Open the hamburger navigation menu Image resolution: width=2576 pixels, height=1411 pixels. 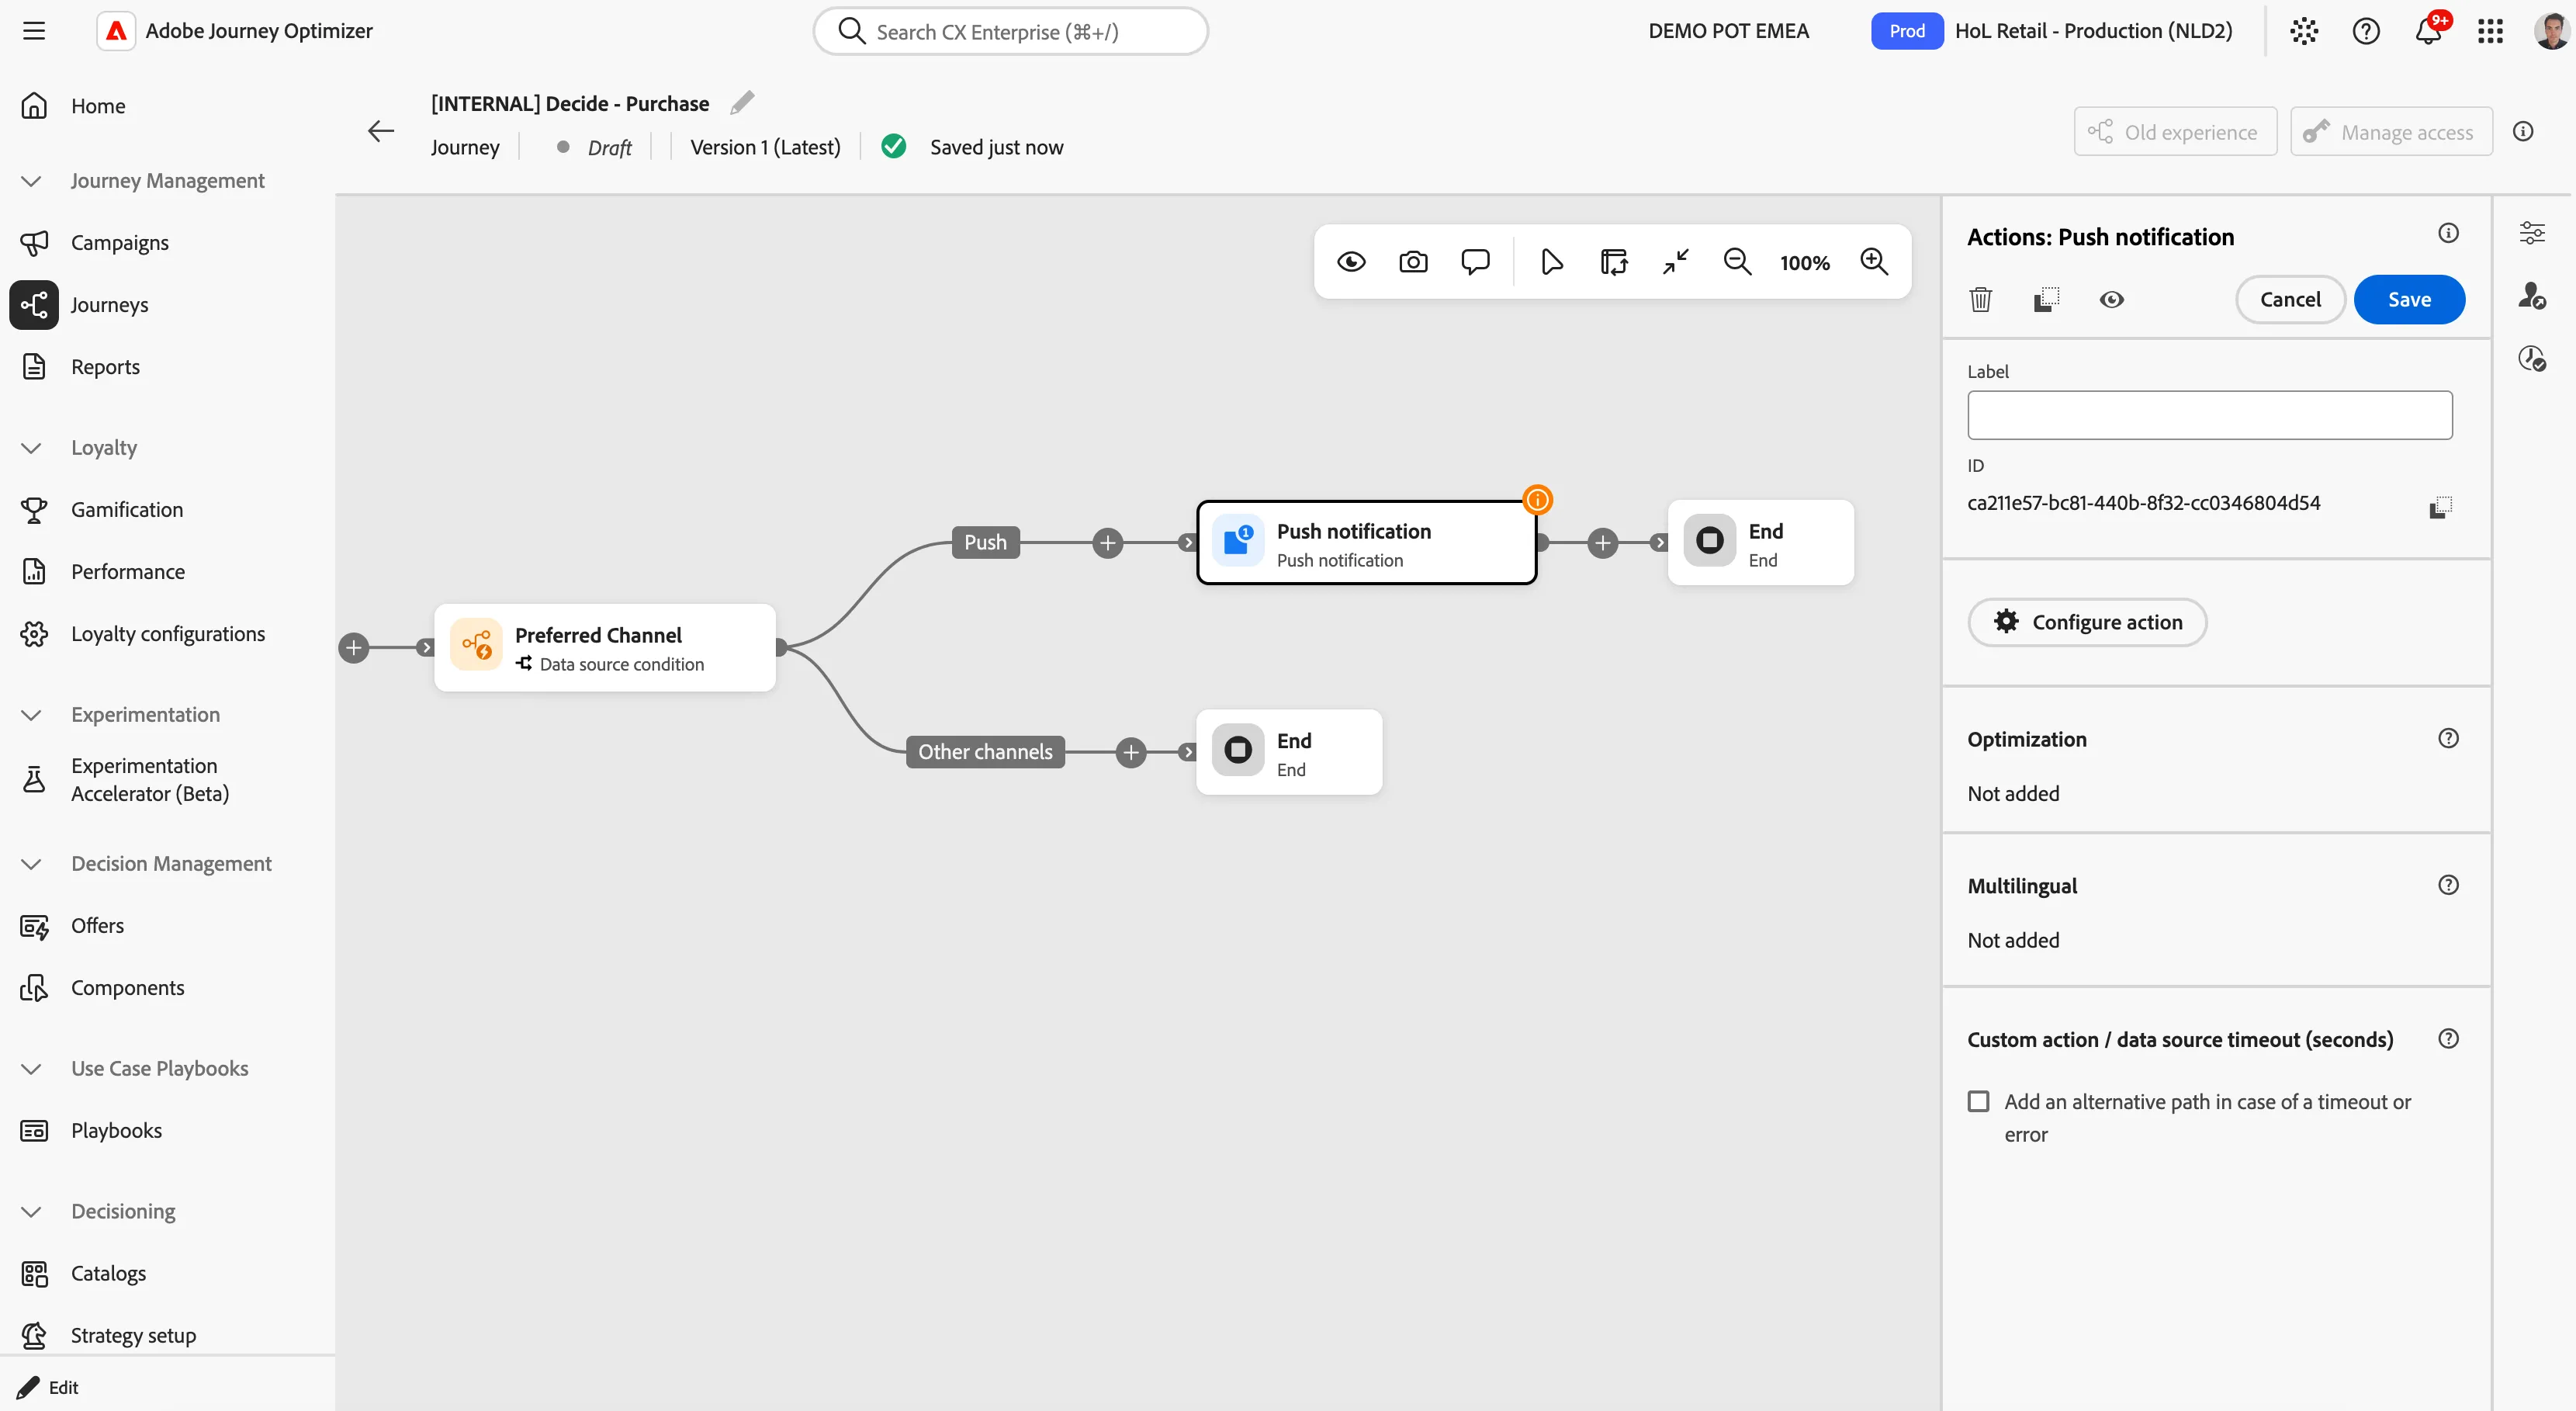point(34,31)
